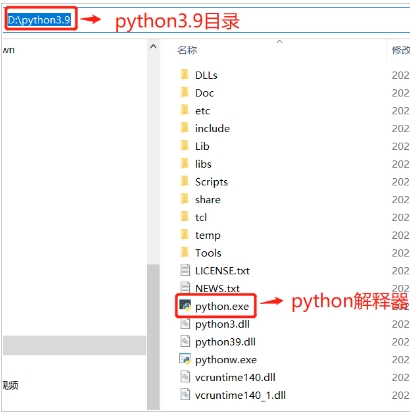The image size is (410, 415).
Task: Select the highlighted gray navigation pane item
Action: [x=74, y=345]
